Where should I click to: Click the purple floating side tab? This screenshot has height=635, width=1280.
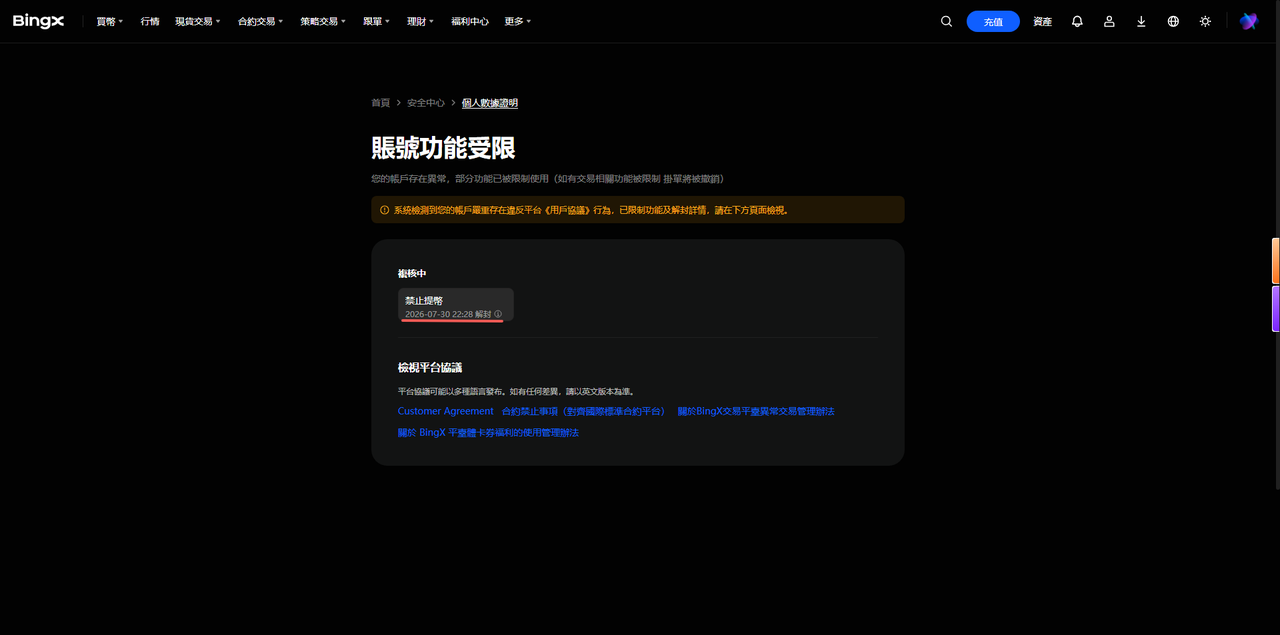[1275, 308]
